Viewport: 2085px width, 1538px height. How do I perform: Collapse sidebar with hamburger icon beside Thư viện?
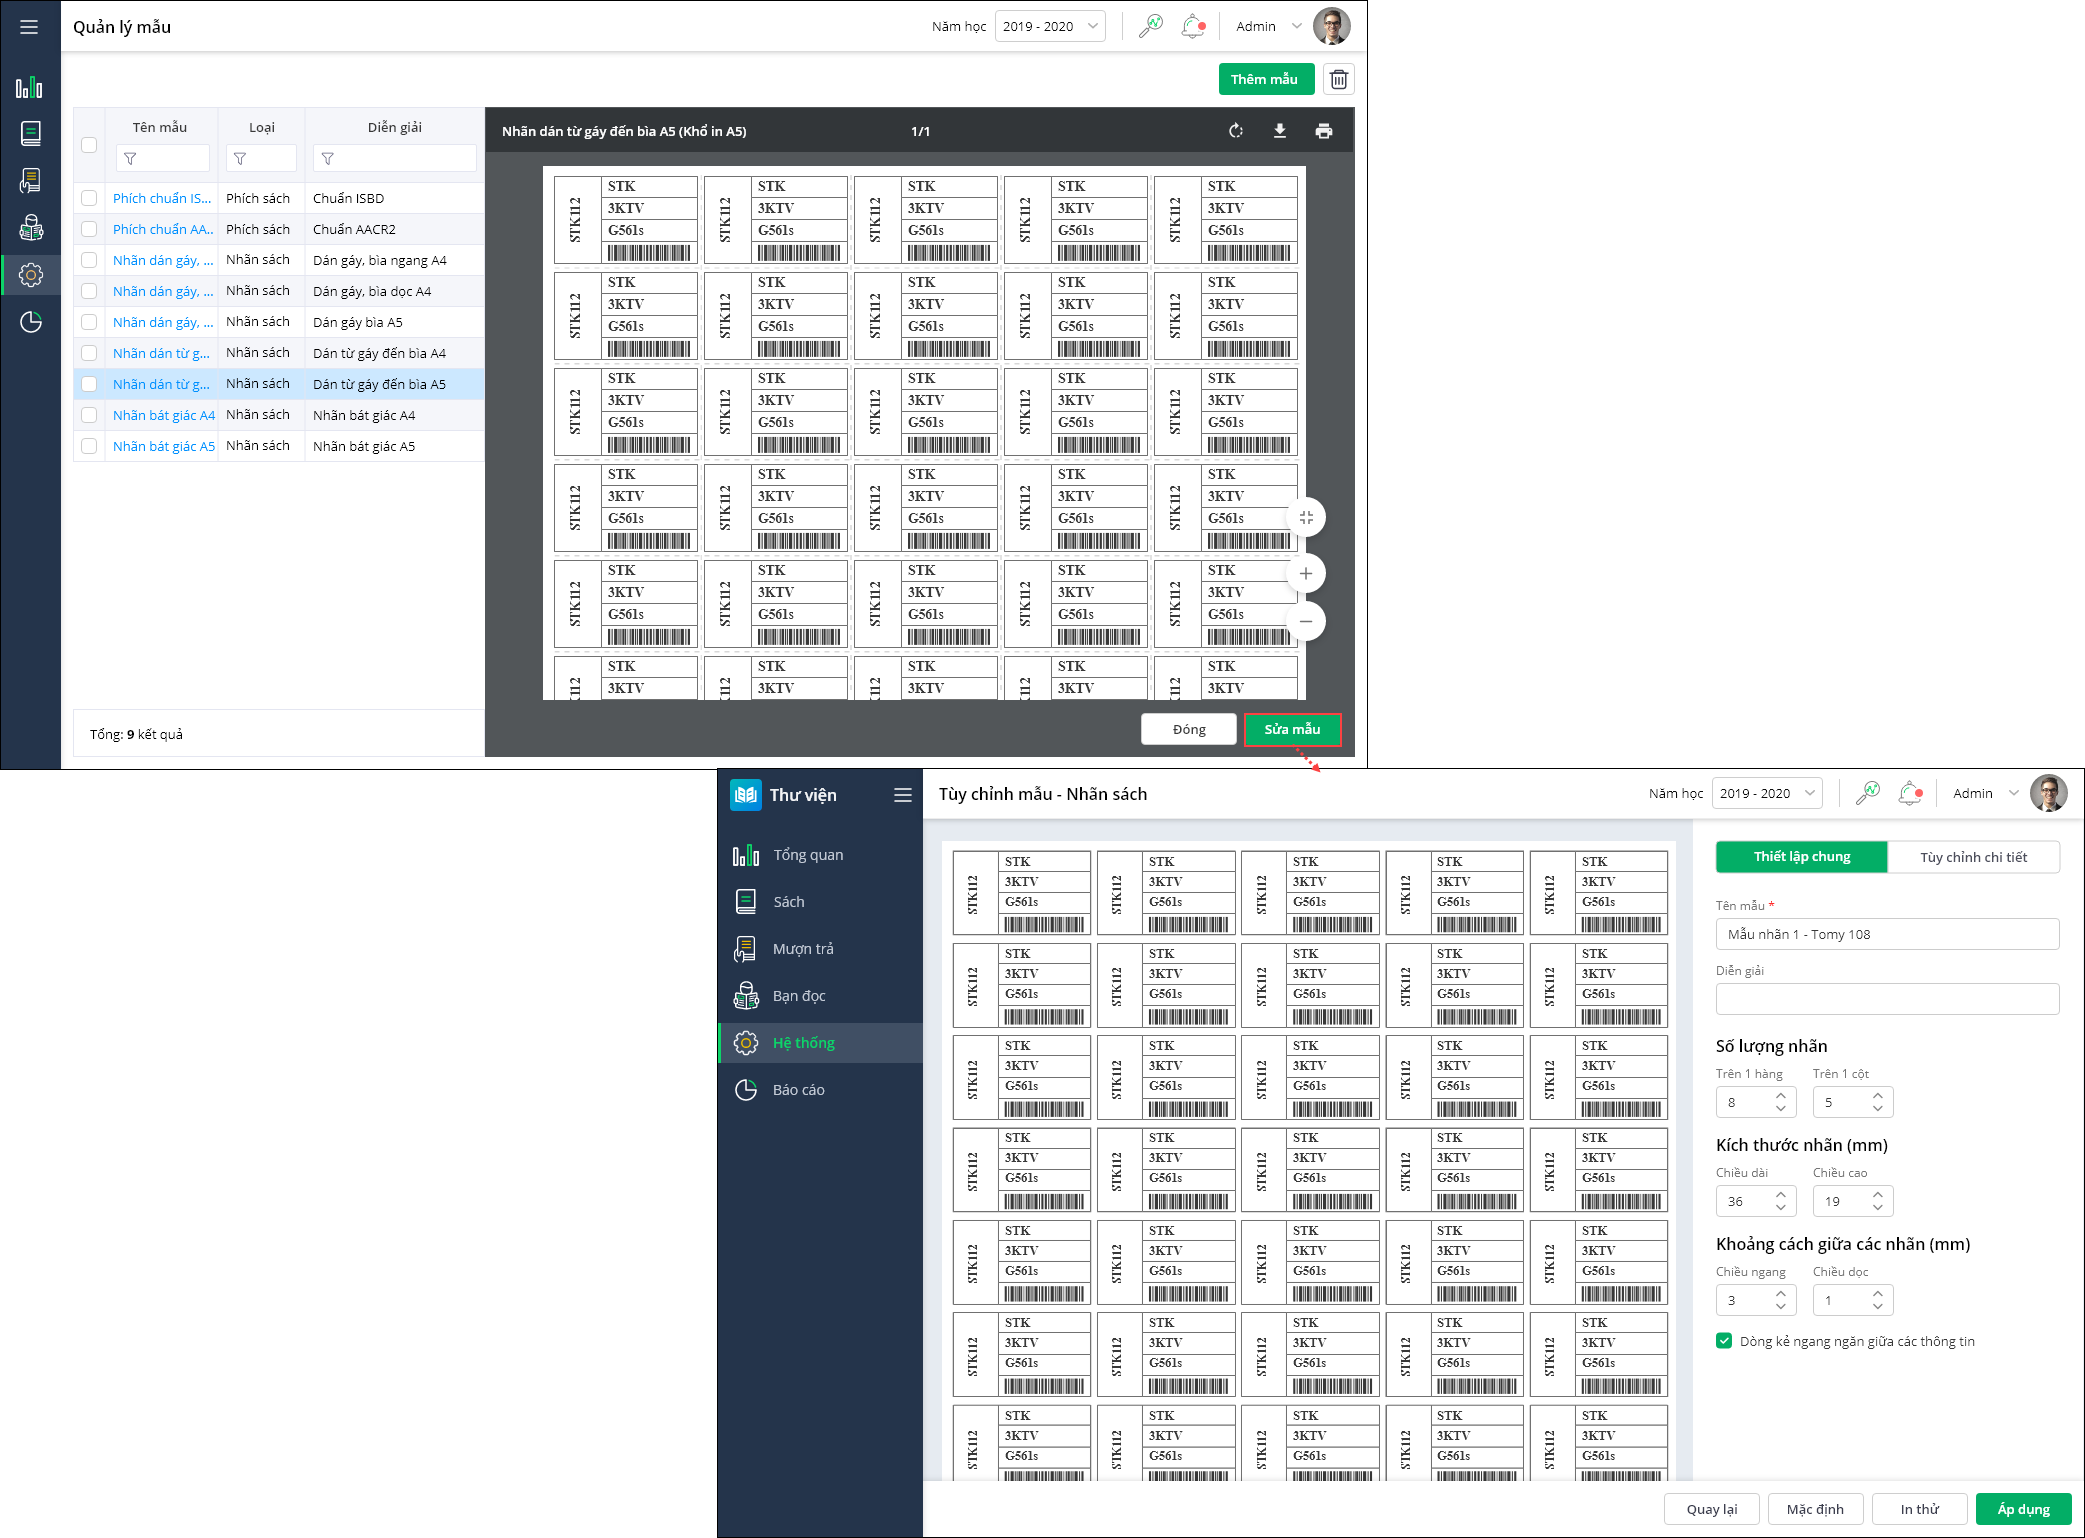902,795
